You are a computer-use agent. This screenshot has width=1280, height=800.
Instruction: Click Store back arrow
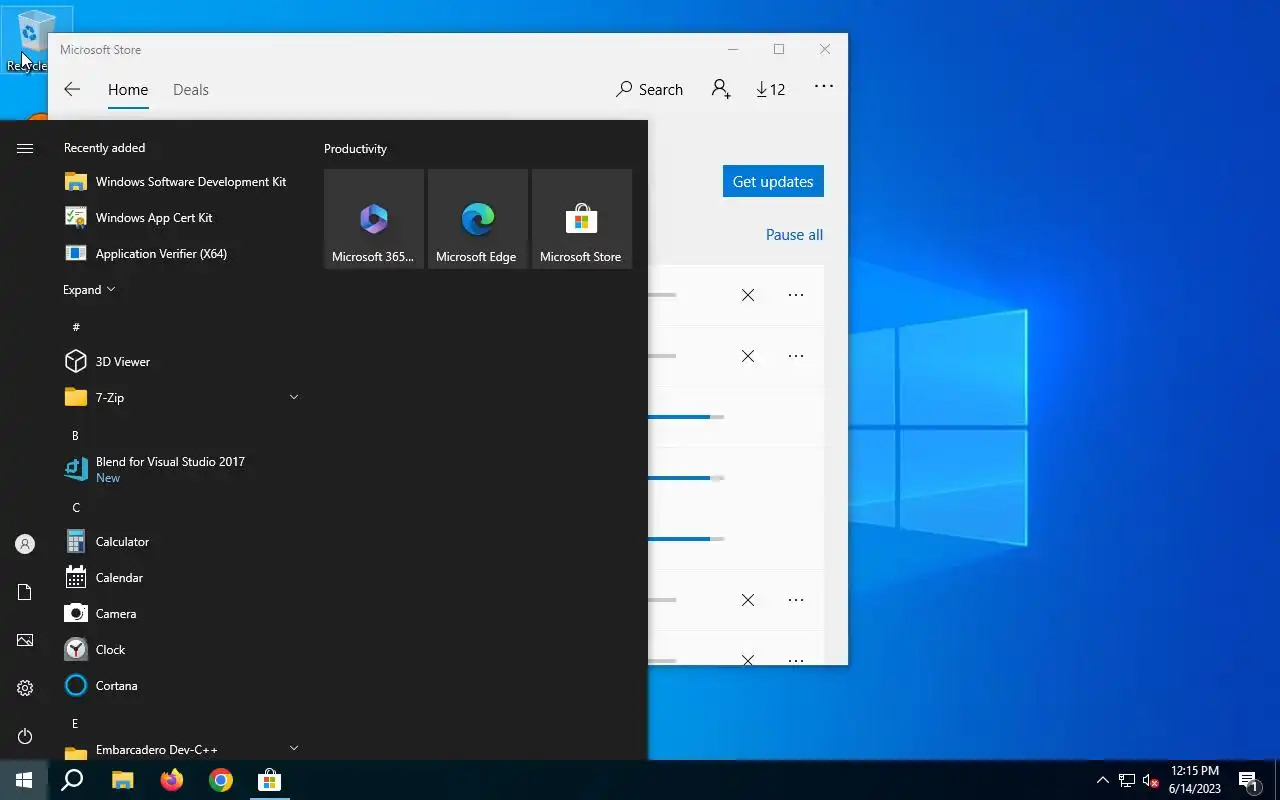72,89
